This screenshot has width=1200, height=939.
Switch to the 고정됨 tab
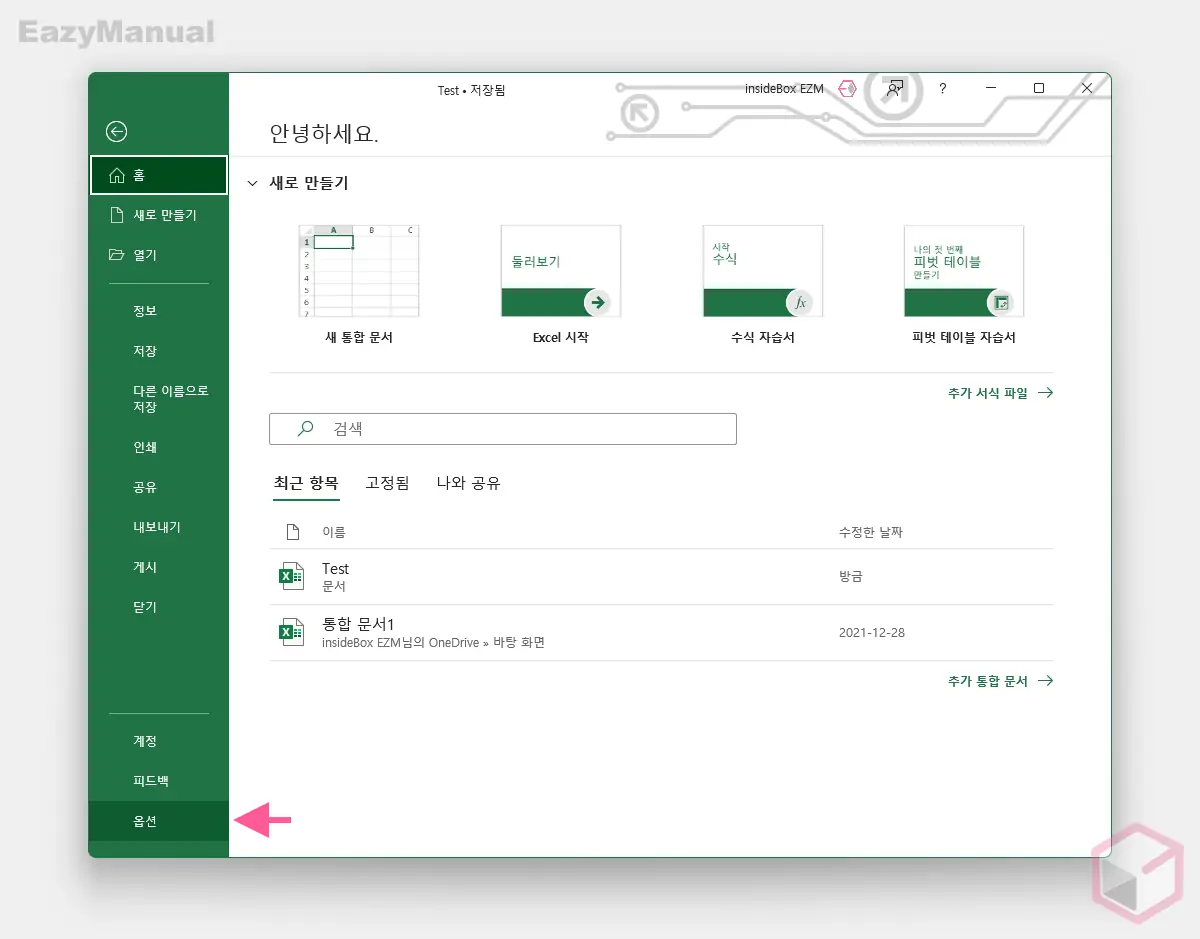coord(387,483)
